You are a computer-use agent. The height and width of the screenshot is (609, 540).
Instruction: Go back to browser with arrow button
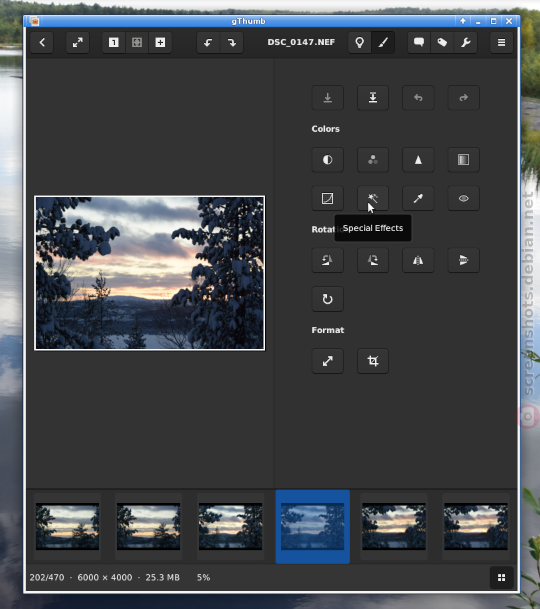point(42,42)
